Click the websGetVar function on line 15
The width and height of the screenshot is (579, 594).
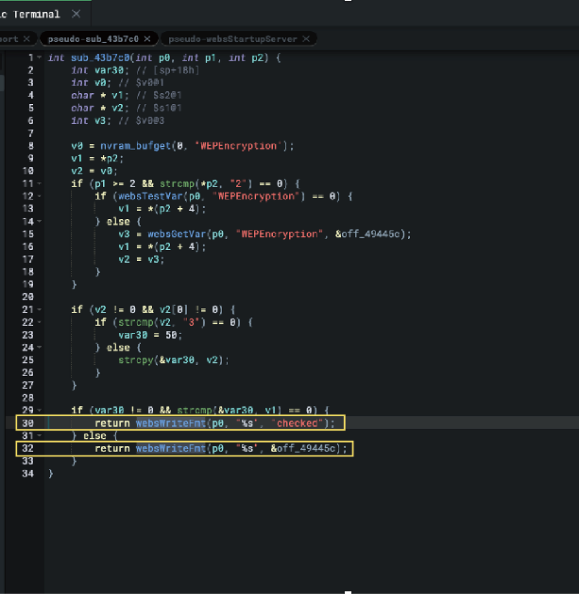pos(177,234)
